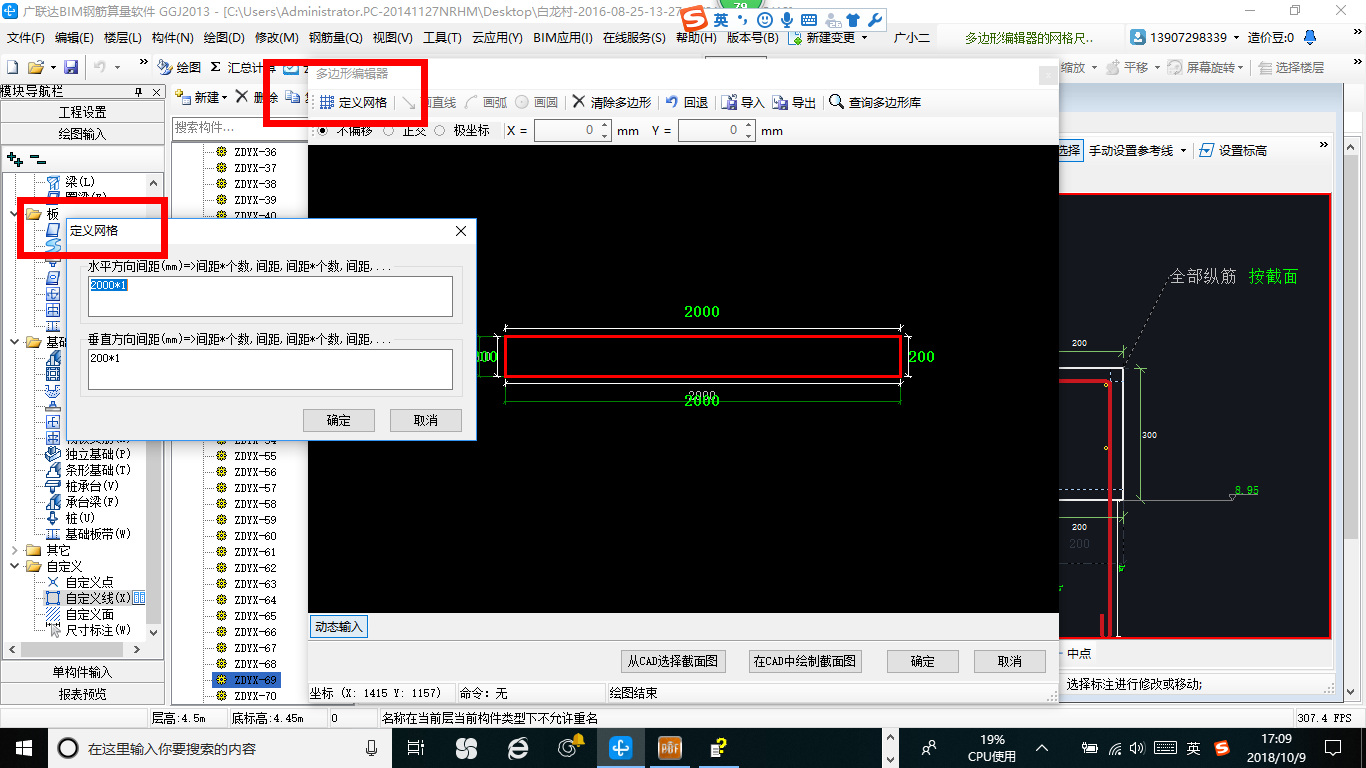Click Sogou input emoji face icon
The image size is (1366, 768).
[x=766, y=19]
